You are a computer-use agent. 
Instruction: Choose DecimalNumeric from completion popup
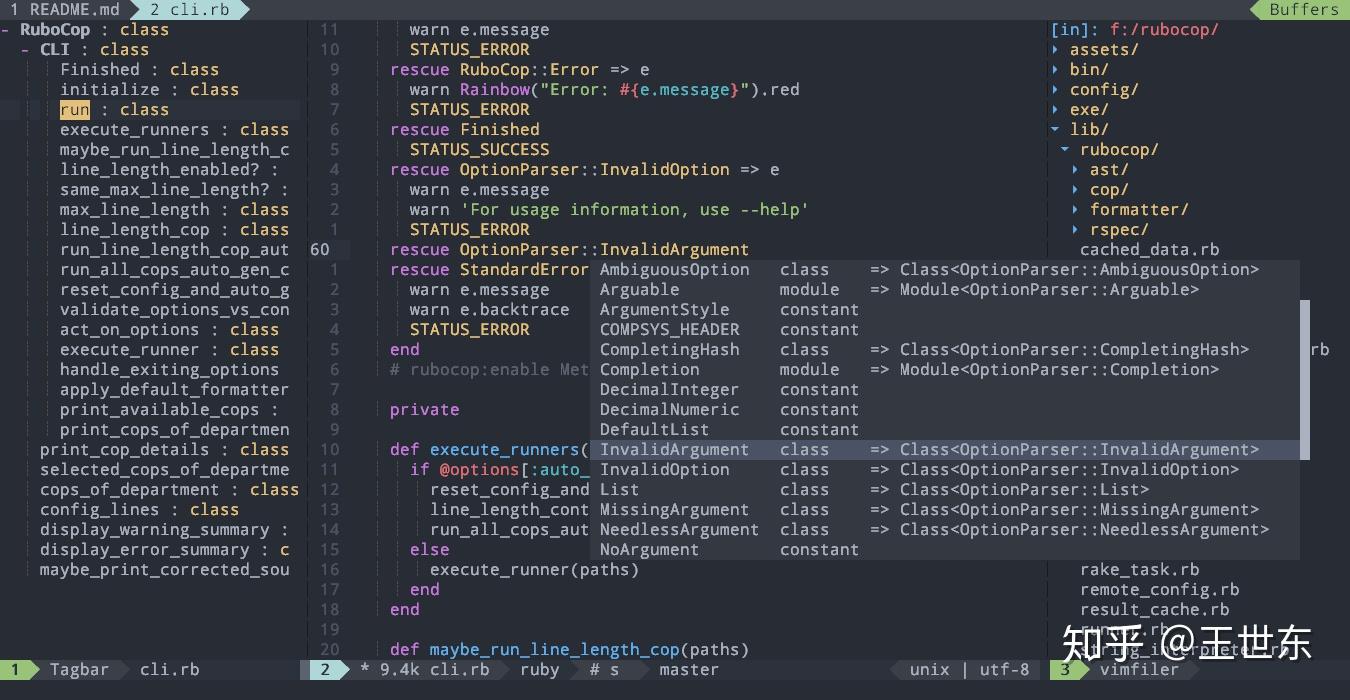[945, 410]
